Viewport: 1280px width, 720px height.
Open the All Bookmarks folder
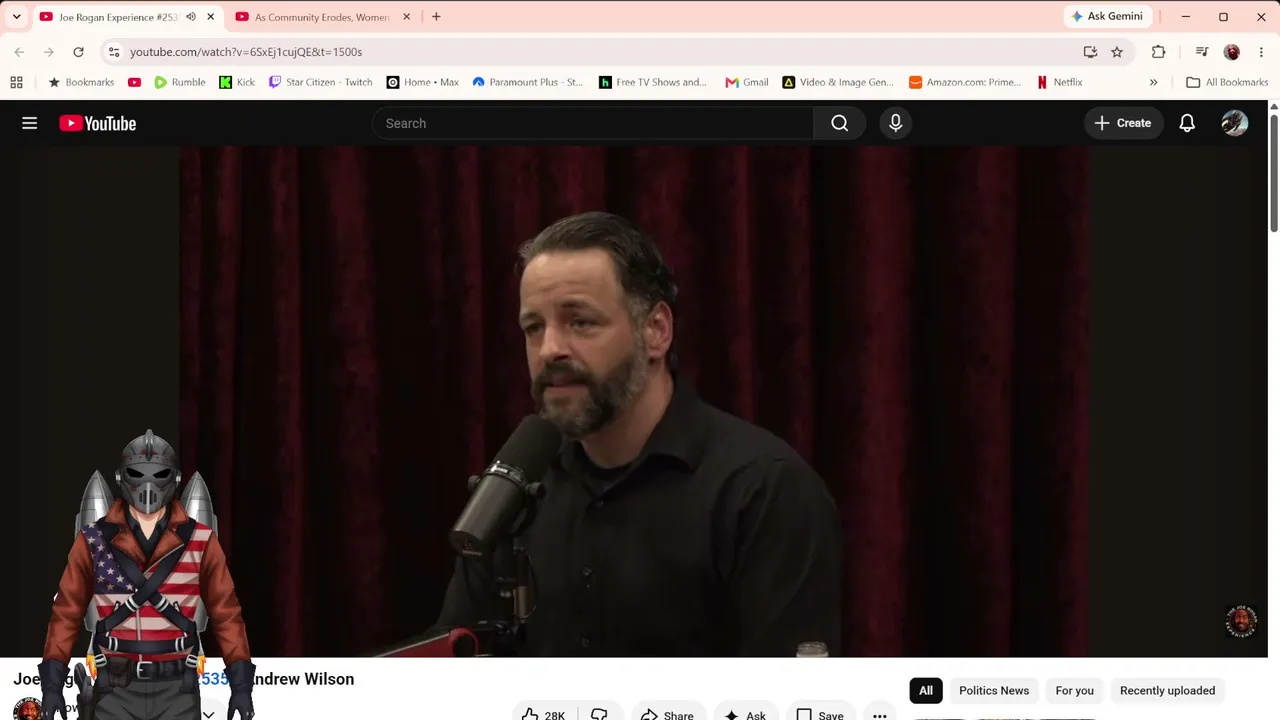pyautogui.click(x=1226, y=82)
